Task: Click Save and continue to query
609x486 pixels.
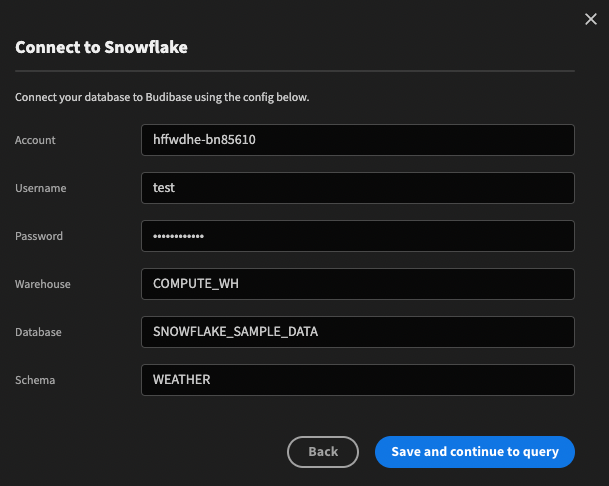Action: point(475,452)
